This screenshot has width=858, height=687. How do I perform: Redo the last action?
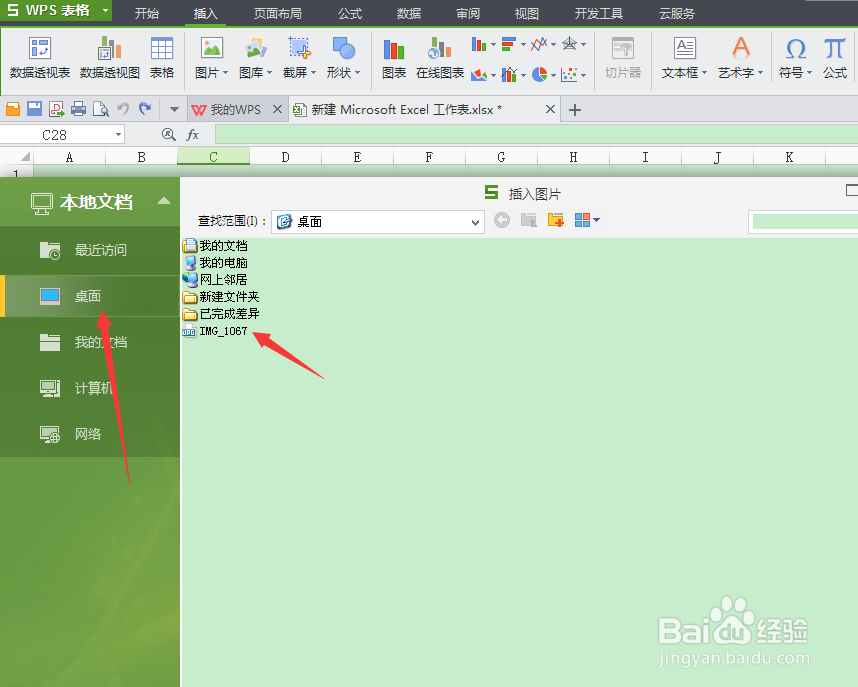point(144,109)
